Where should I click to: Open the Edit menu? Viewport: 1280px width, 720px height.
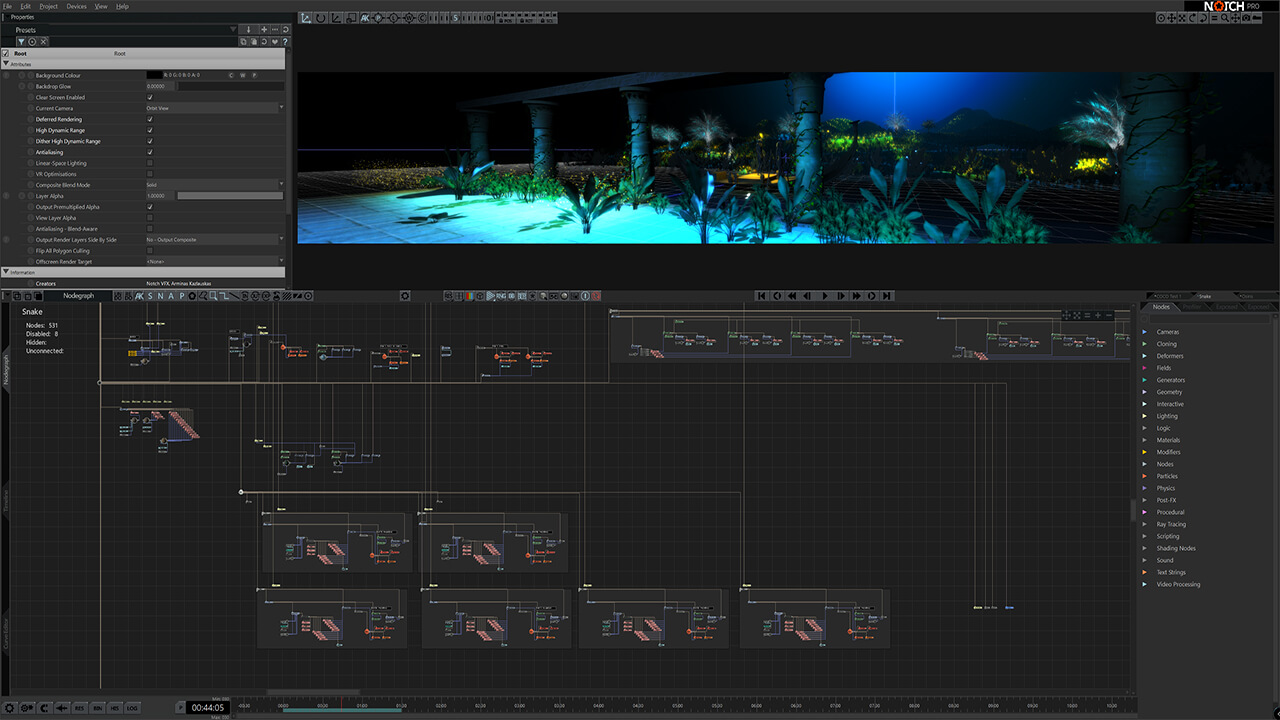pyautogui.click(x=25, y=6)
